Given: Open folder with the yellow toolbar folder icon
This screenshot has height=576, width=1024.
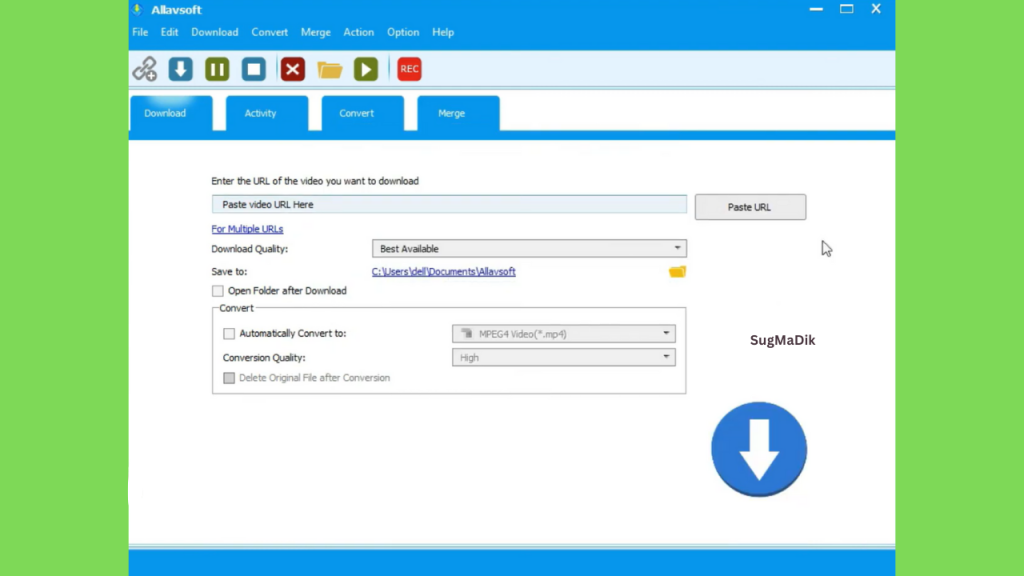Looking at the screenshot, I should pyautogui.click(x=329, y=69).
